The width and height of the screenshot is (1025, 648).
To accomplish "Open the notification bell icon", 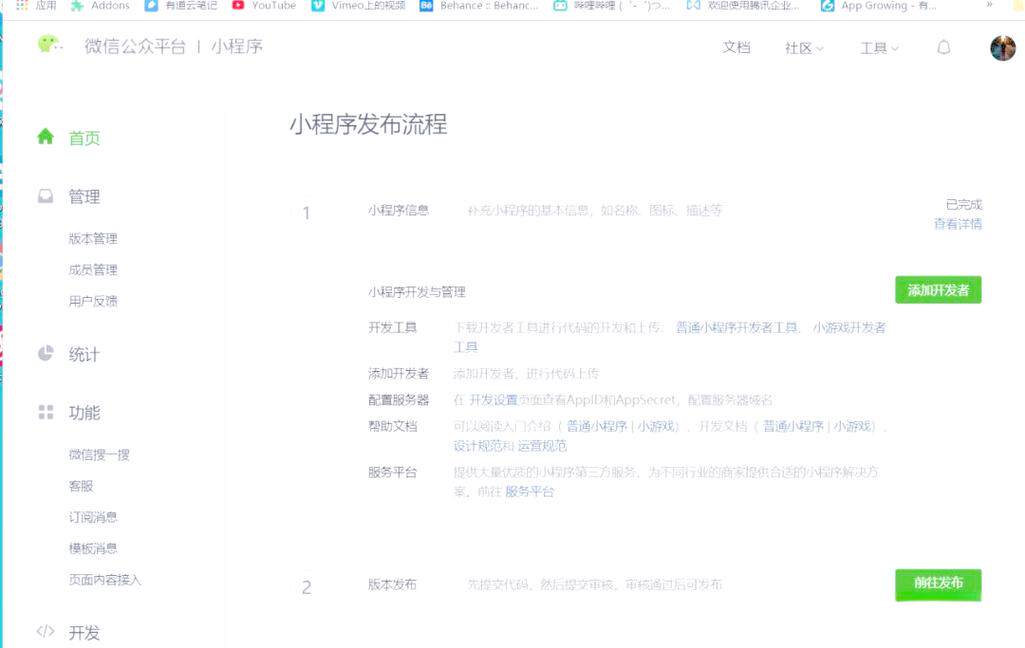I will point(943,47).
